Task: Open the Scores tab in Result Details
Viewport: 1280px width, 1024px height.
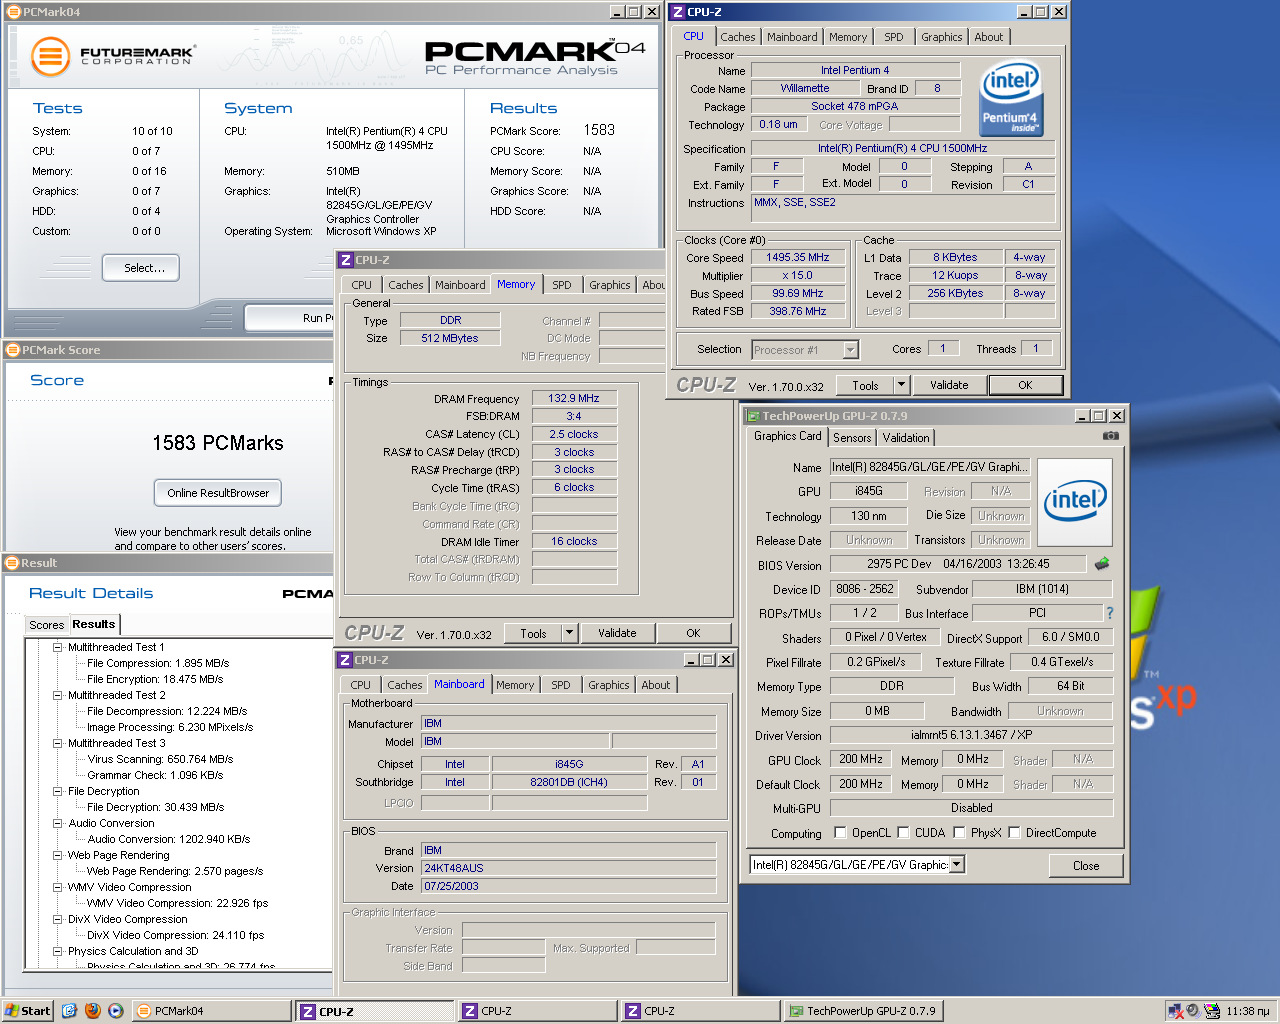Action: click(46, 625)
